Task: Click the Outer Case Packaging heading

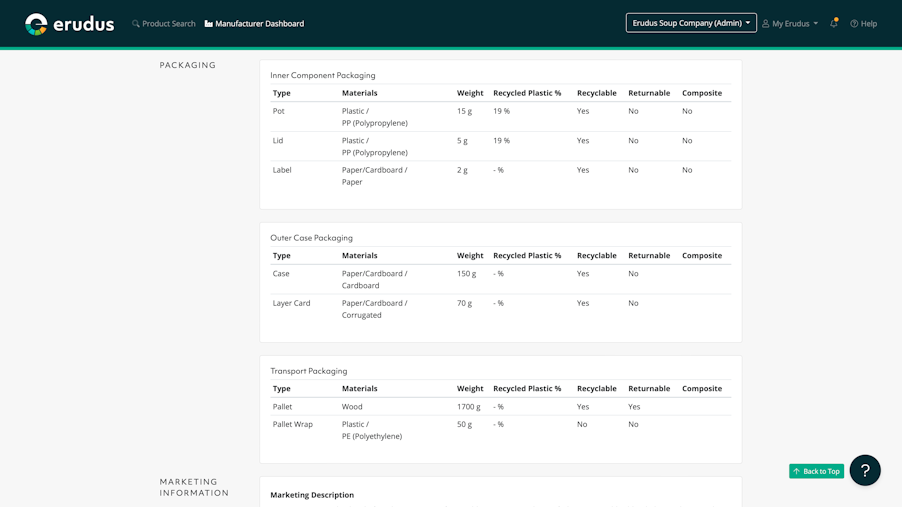Action: tap(311, 238)
